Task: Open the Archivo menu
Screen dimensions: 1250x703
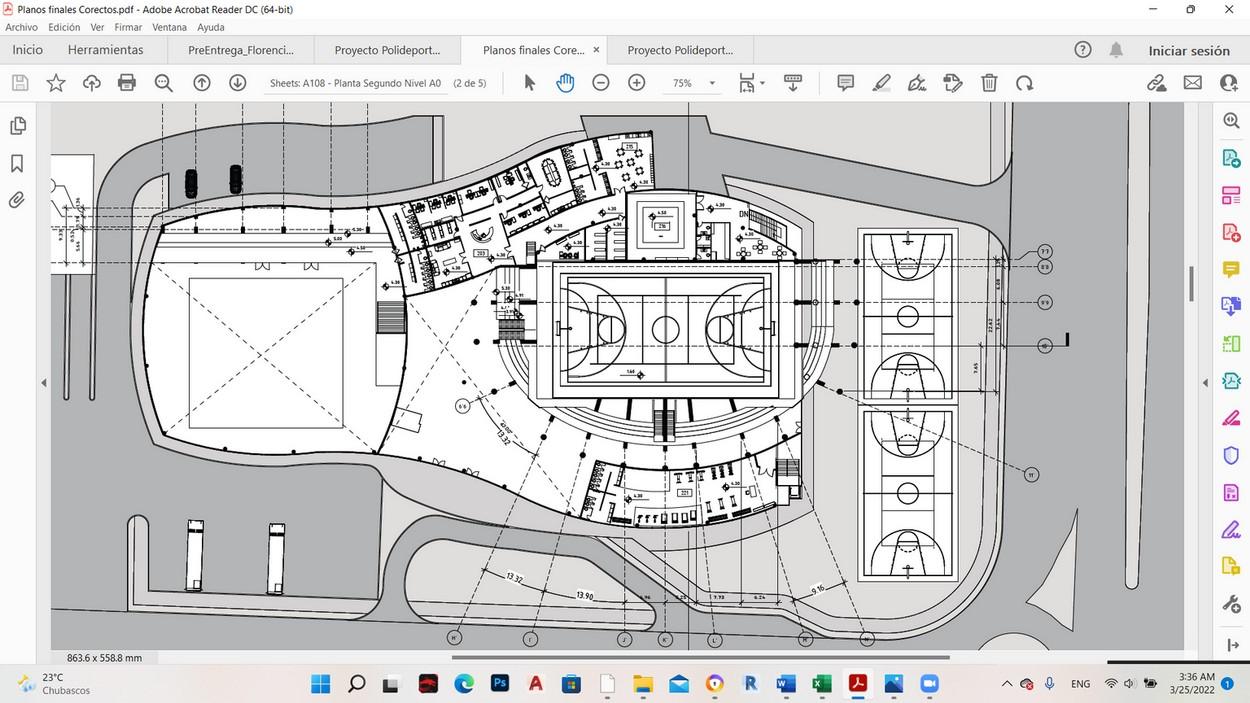Action: click(21, 27)
